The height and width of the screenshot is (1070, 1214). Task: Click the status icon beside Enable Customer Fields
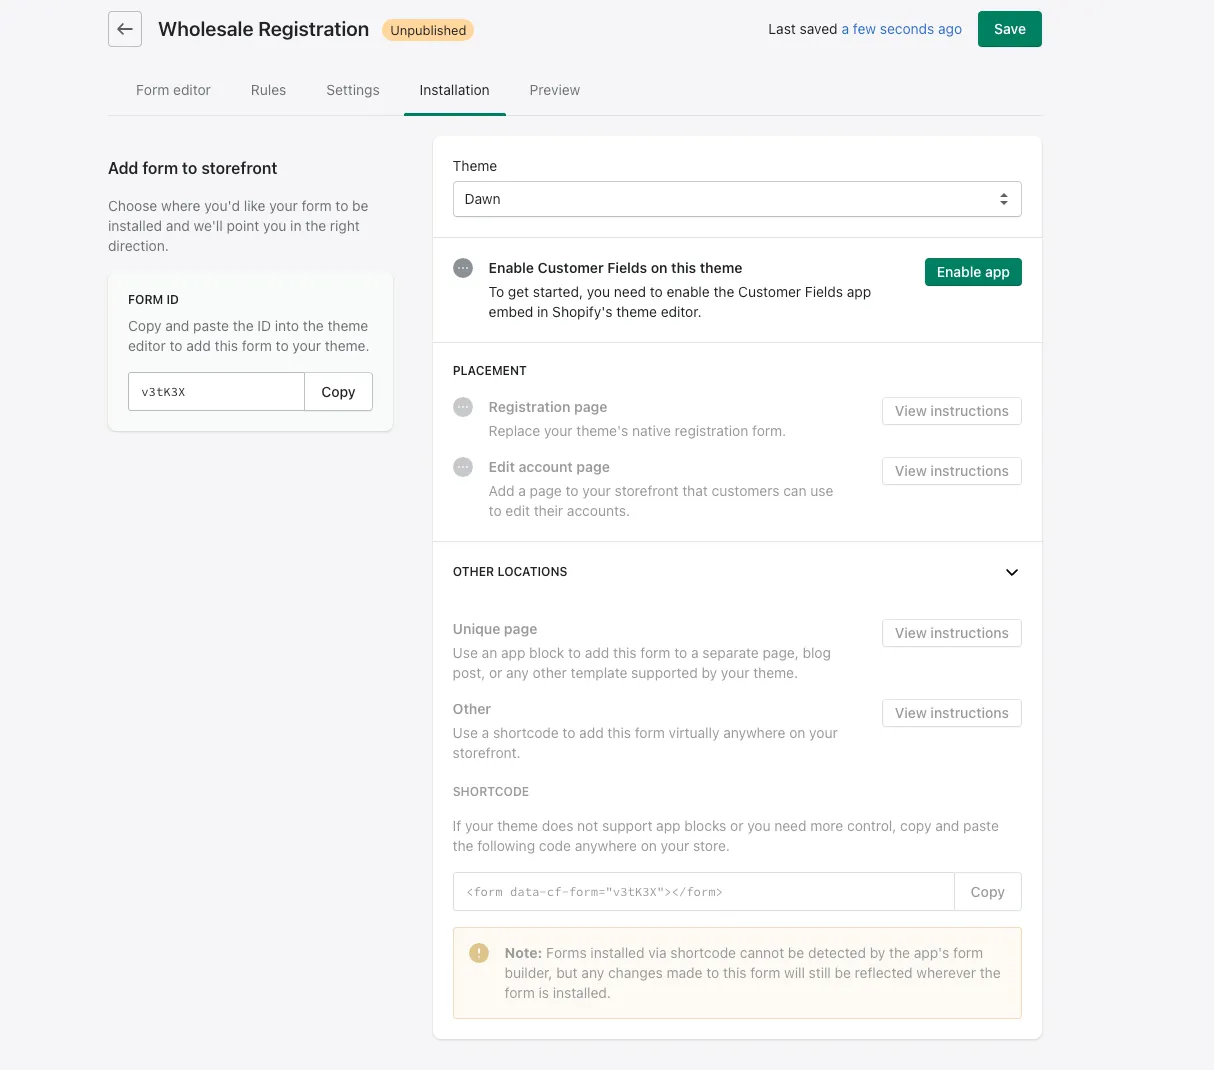click(x=462, y=267)
